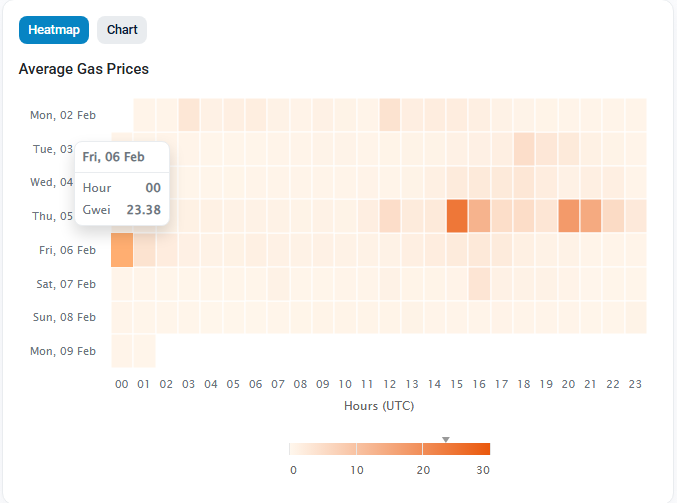Click the Sun, 08 Feb row label
The height and width of the screenshot is (503, 677).
(63, 317)
